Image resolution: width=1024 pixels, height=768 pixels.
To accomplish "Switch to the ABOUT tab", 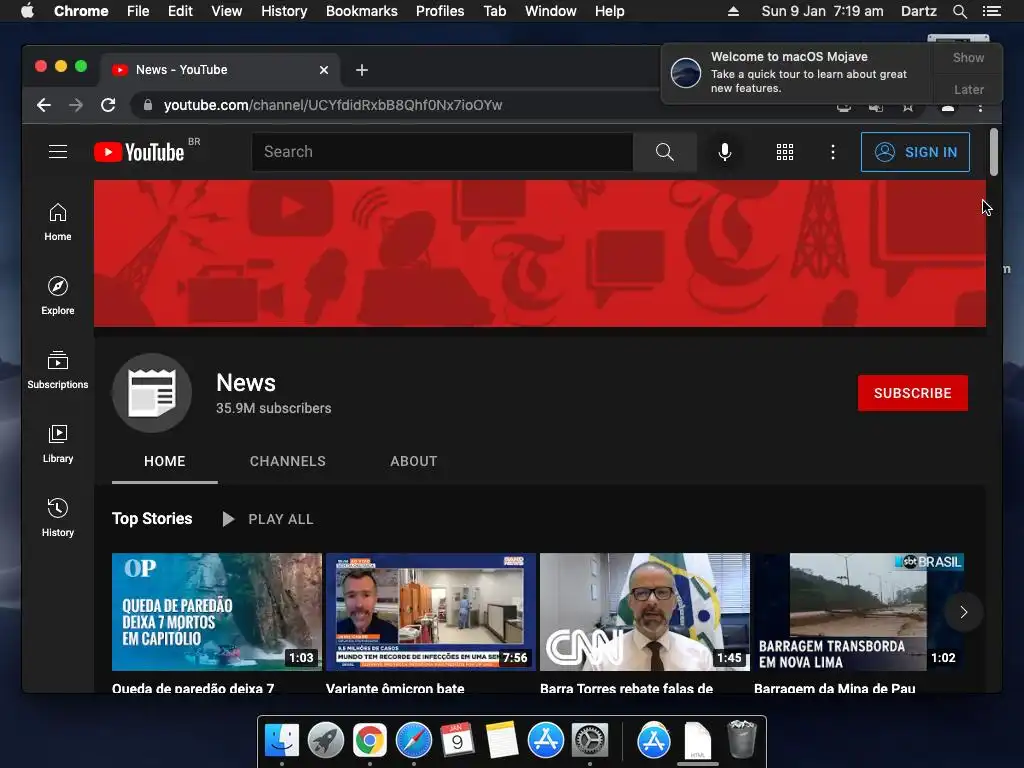I will pos(413,461).
